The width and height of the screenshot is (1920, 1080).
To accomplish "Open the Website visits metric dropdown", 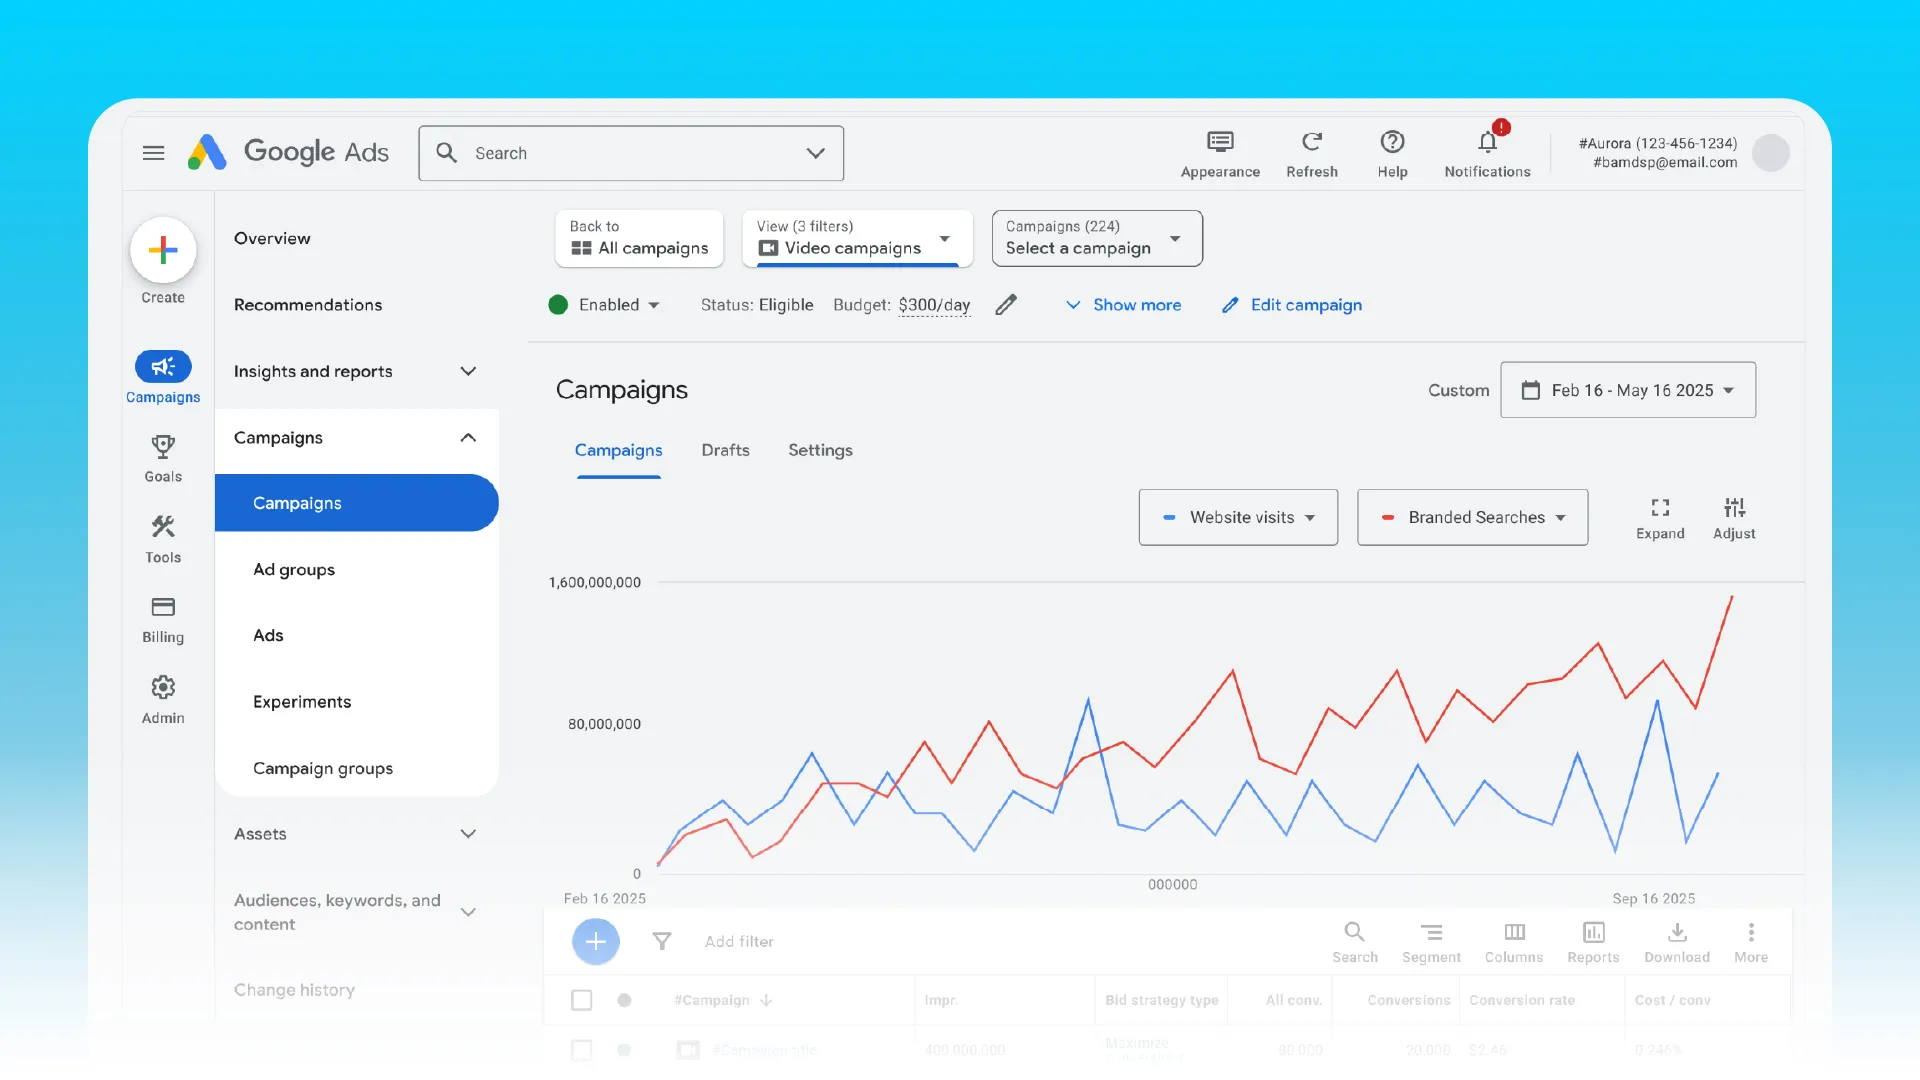I will point(1238,517).
